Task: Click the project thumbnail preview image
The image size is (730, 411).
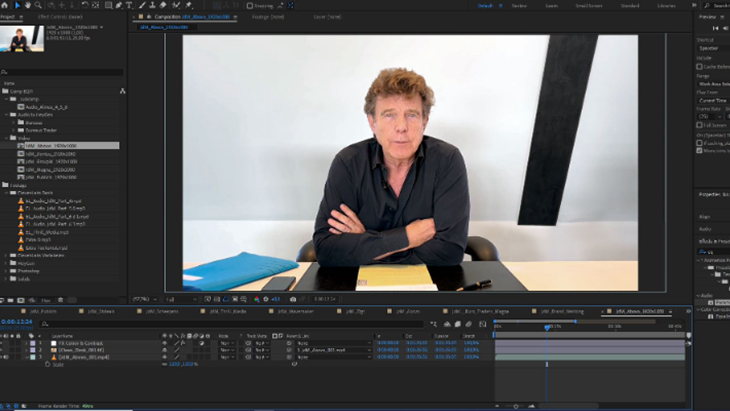Action: pos(22,39)
